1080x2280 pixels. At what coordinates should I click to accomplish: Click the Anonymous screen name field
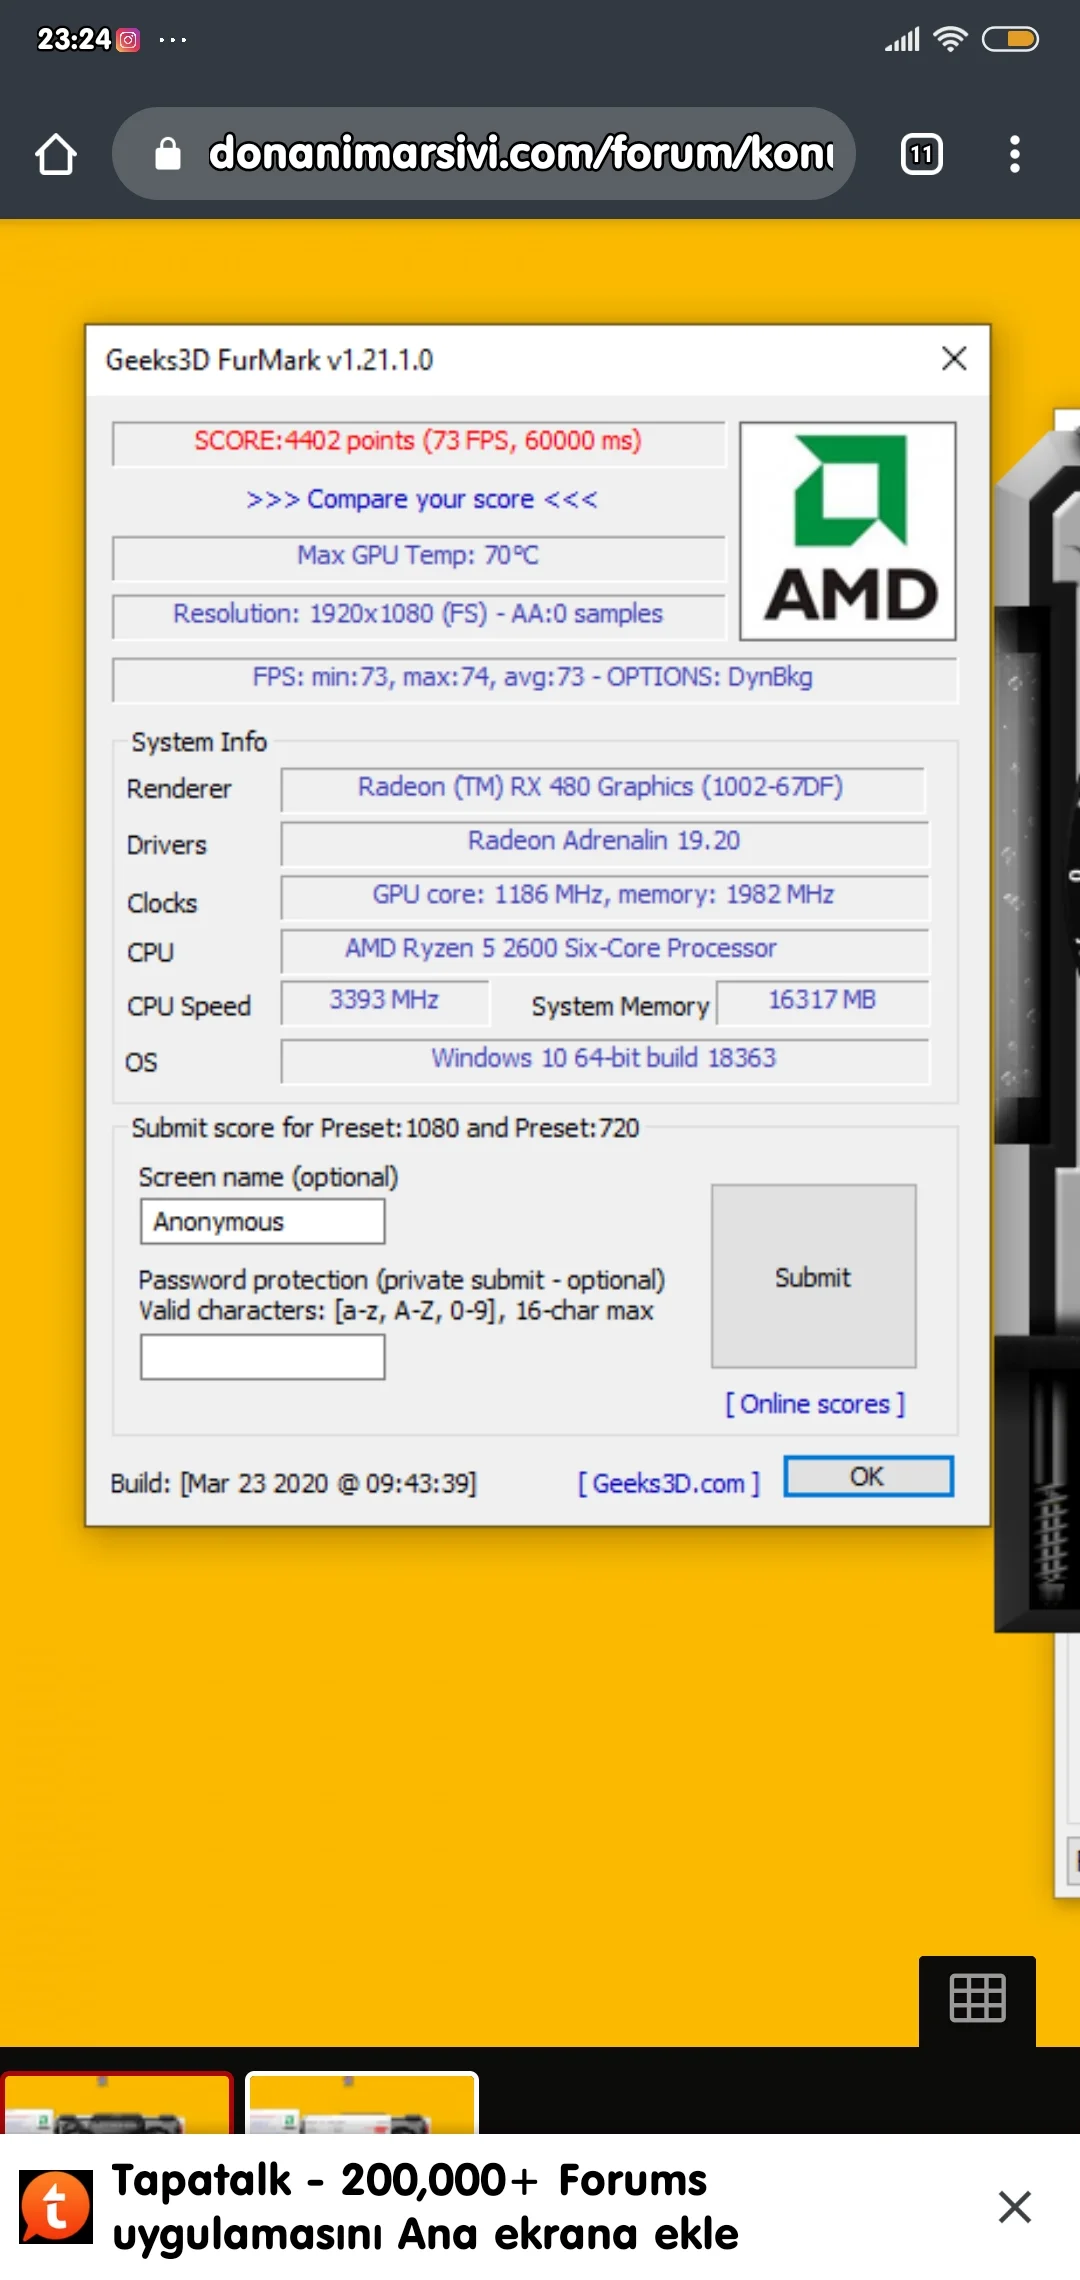[263, 1222]
